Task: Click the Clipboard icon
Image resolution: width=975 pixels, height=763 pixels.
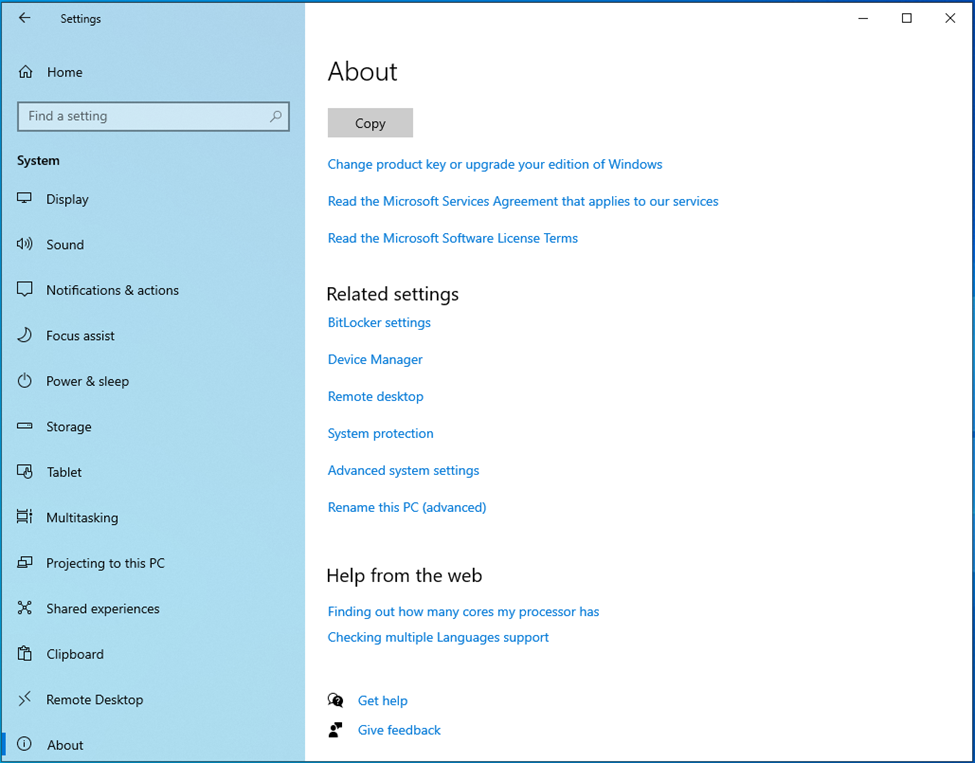Action: (24, 654)
